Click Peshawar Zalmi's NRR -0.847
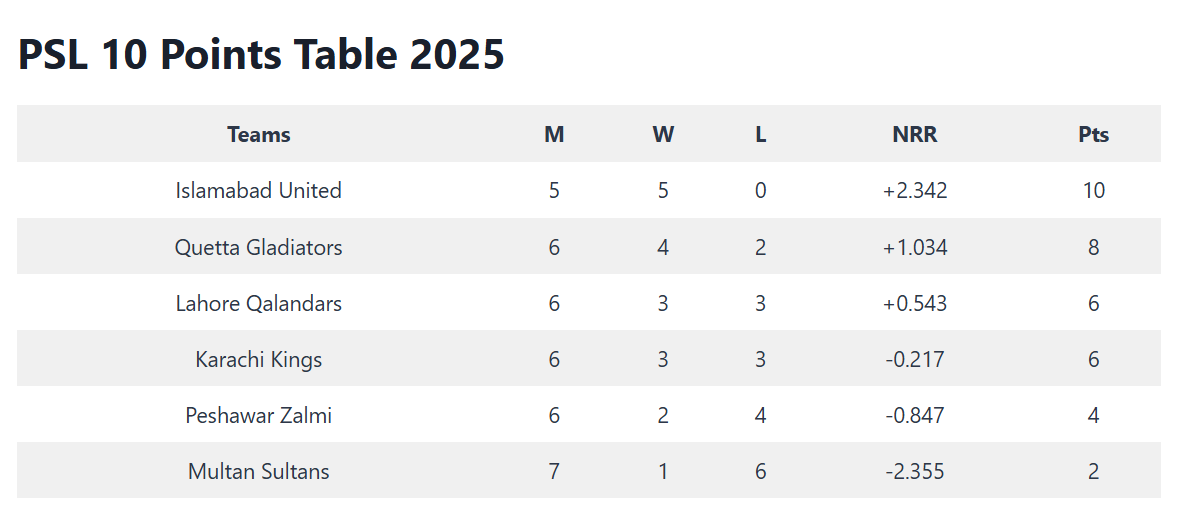1188x530 pixels. [914, 415]
